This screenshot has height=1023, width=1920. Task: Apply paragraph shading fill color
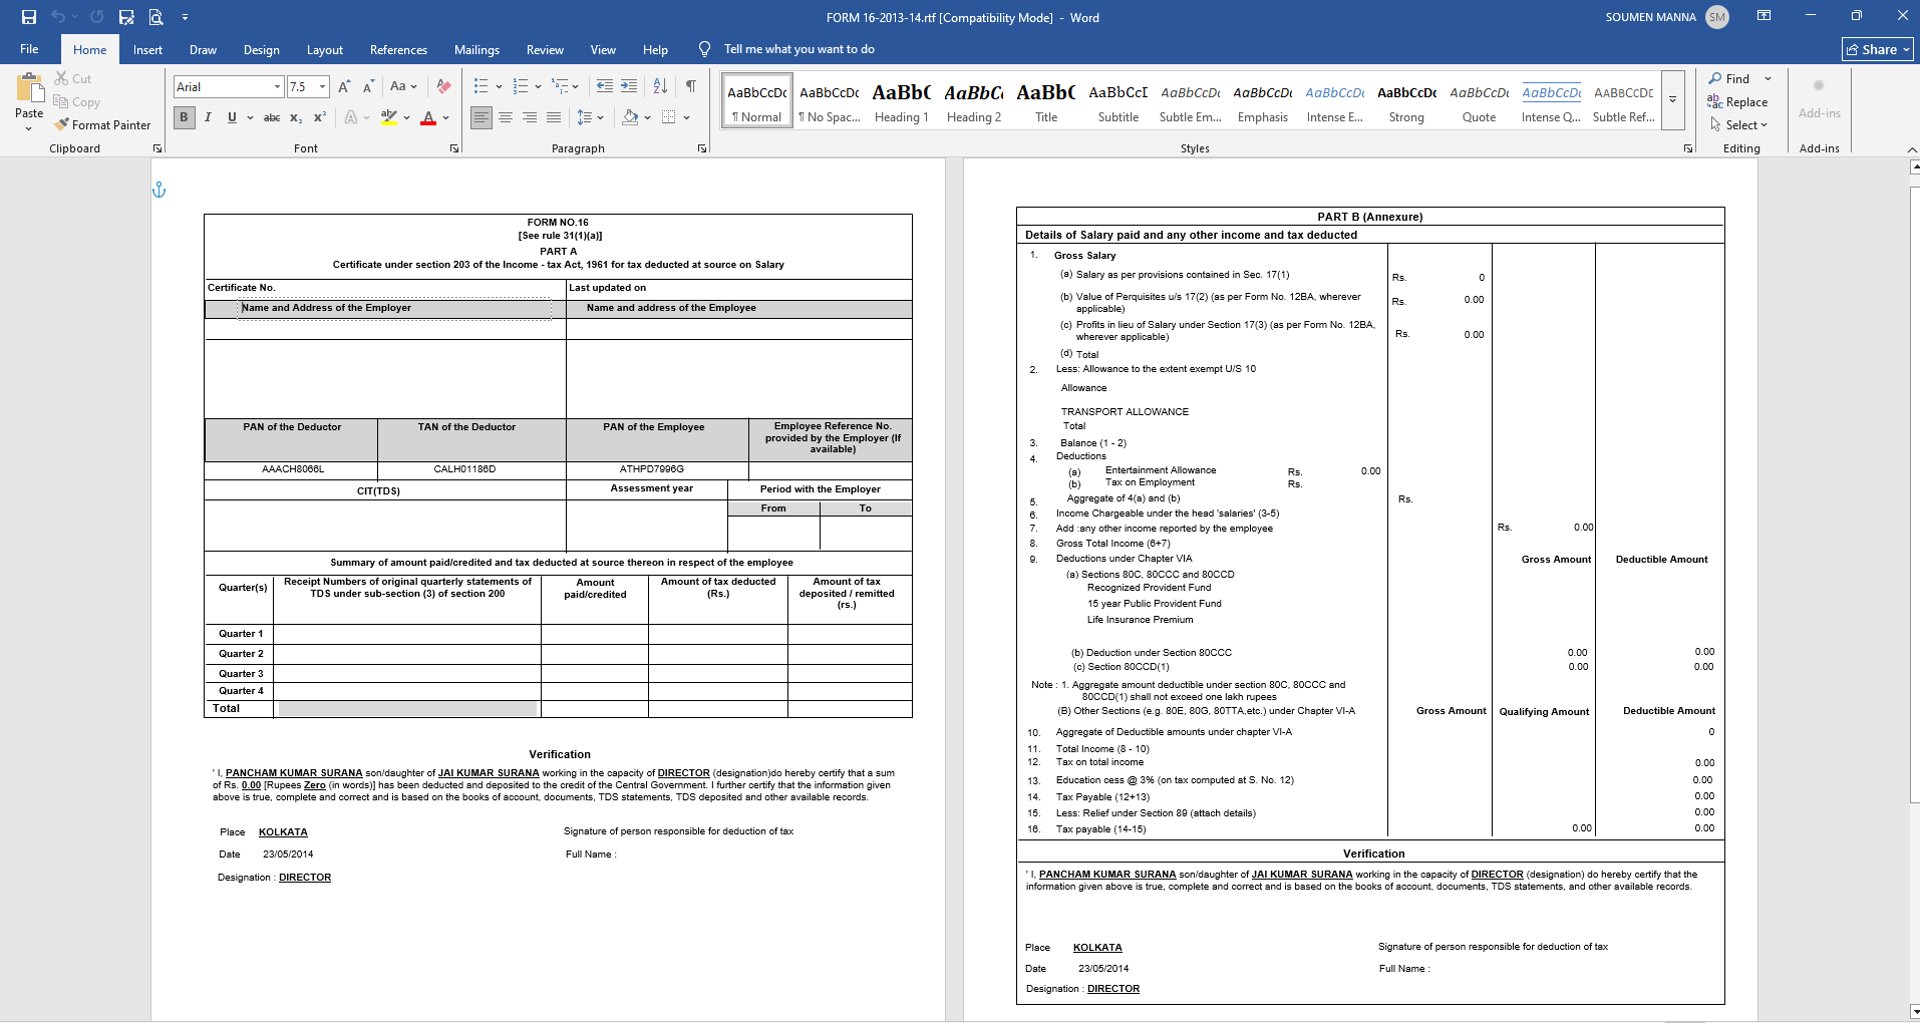coord(630,118)
